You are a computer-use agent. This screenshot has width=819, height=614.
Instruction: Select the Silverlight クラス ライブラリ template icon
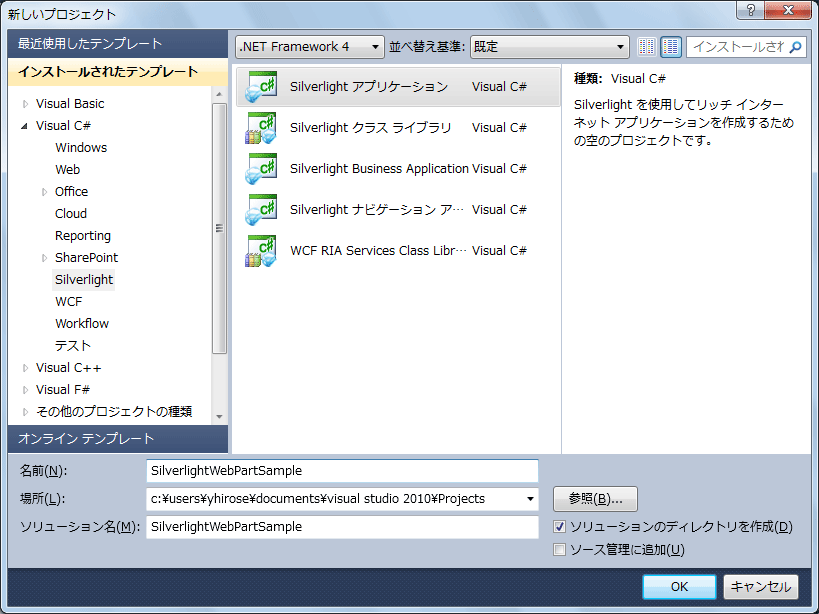tap(261, 128)
